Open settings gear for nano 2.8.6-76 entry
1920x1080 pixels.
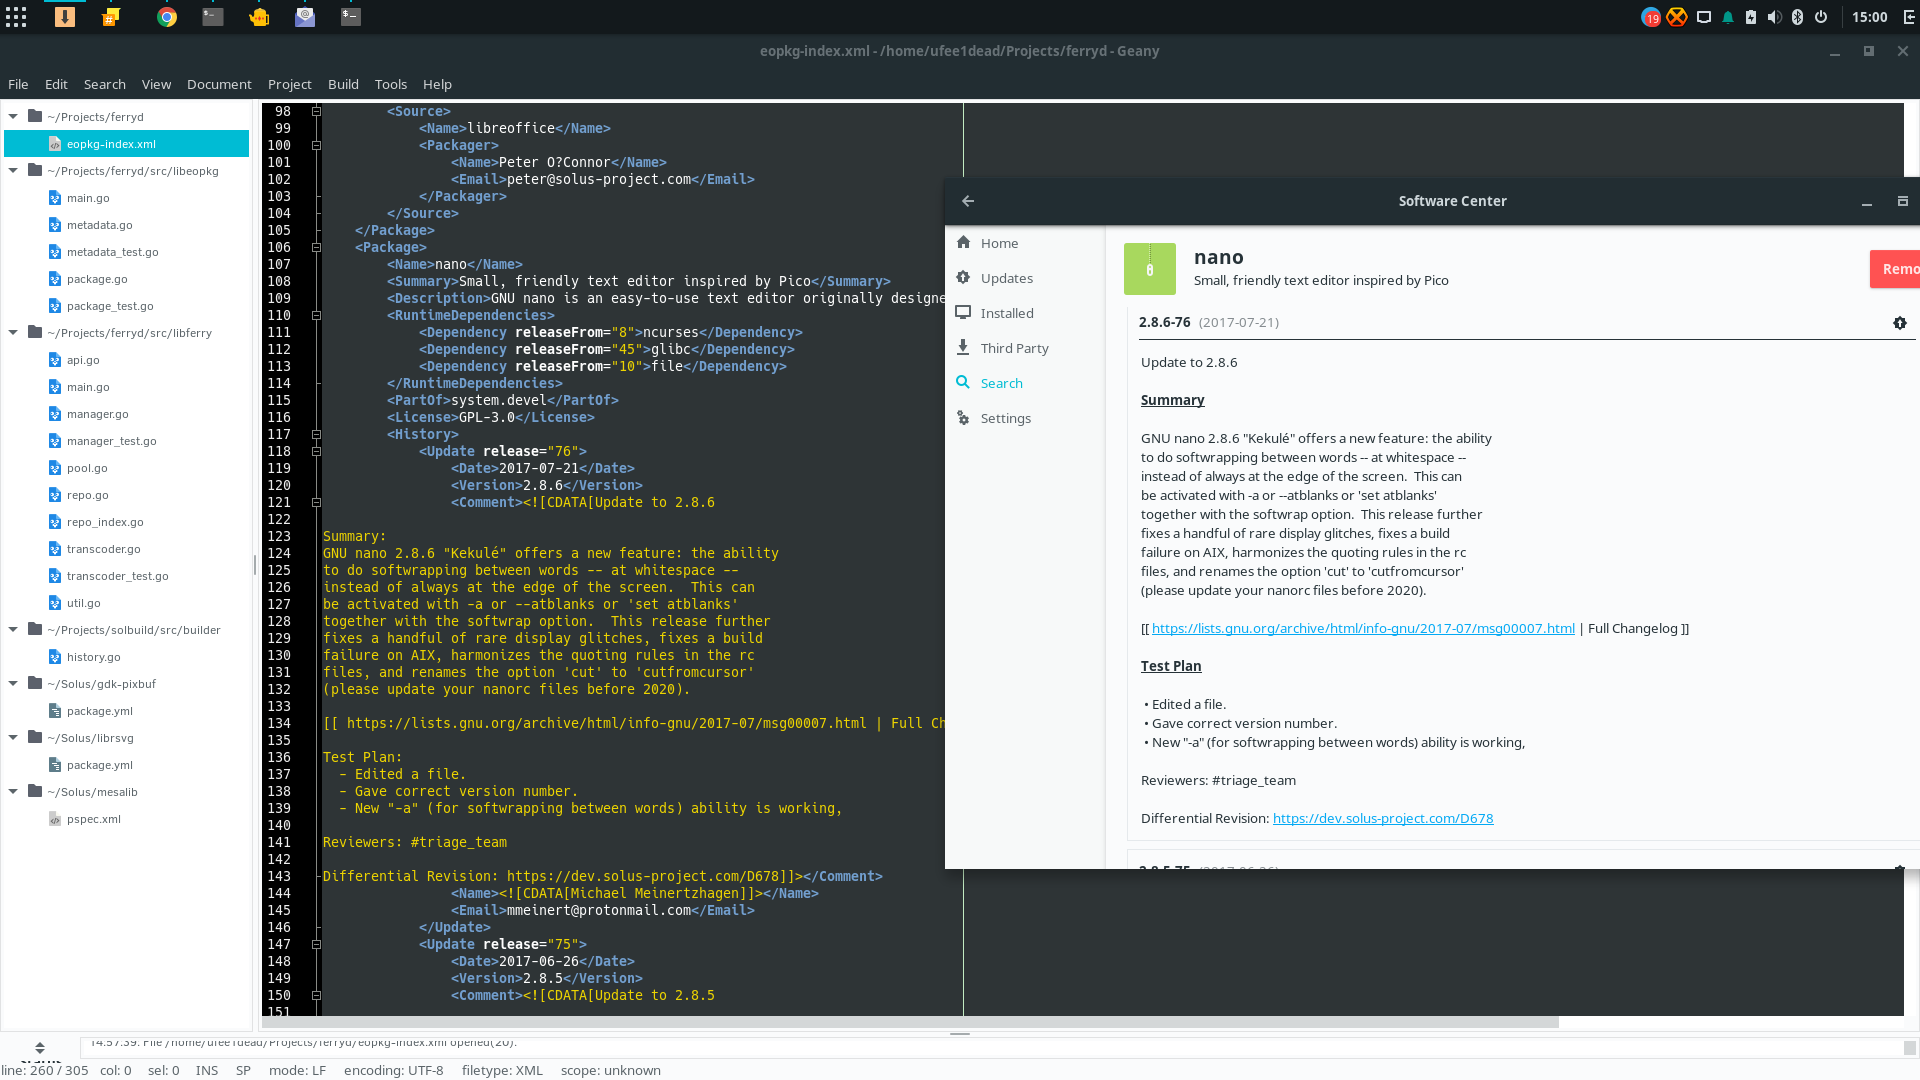click(x=1900, y=323)
